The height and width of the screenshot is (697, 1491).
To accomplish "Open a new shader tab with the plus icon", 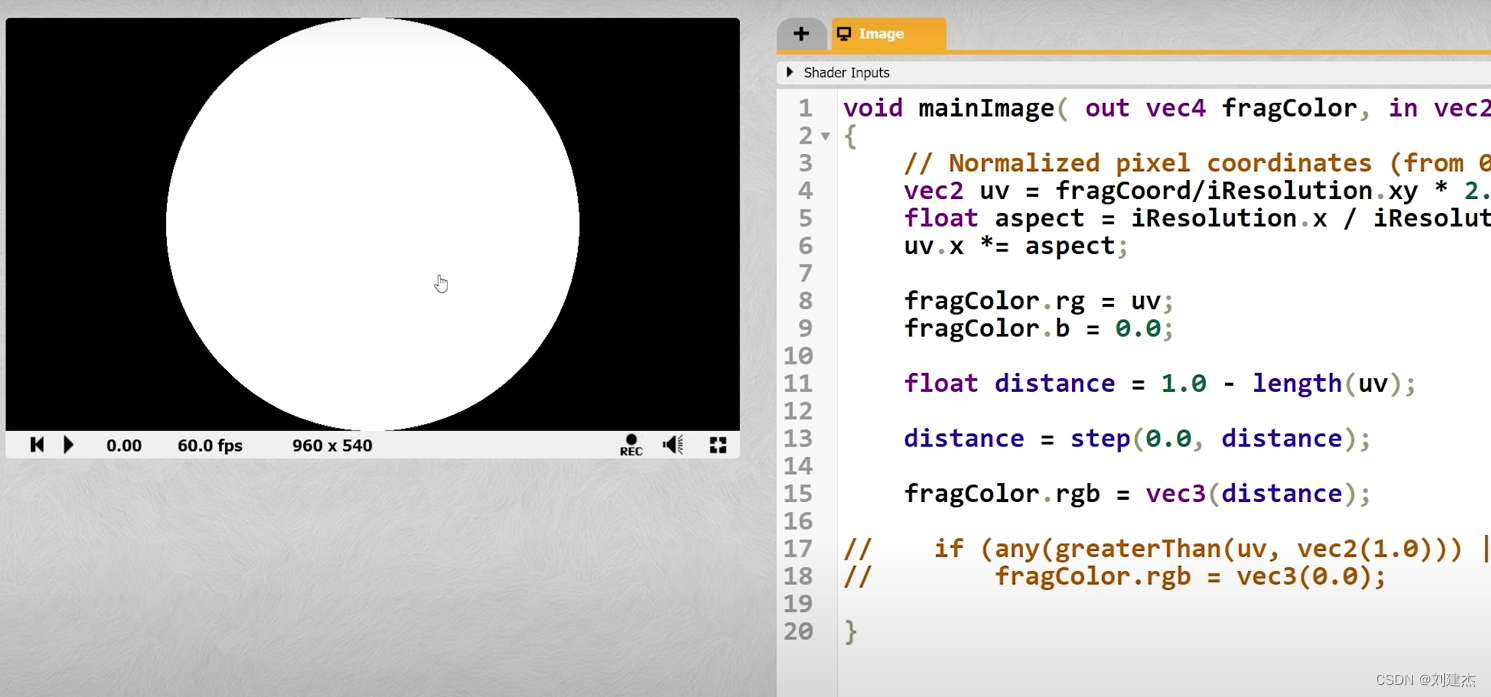I will pyautogui.click(x=801, y=33).
